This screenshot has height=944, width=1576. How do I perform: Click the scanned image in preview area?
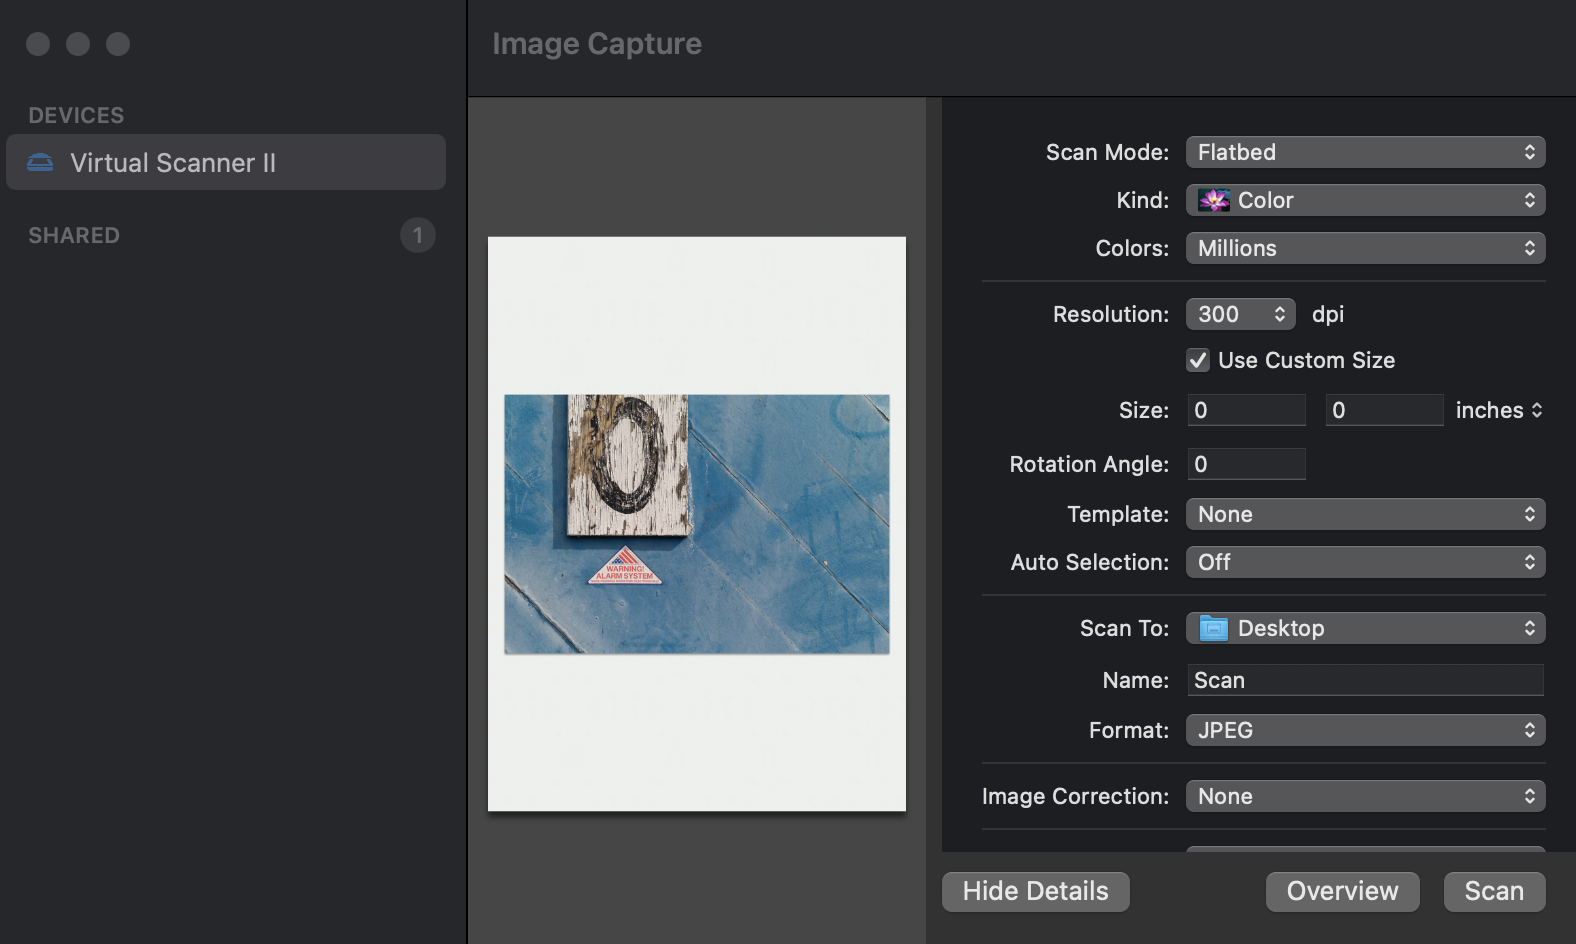pos(697,524)
